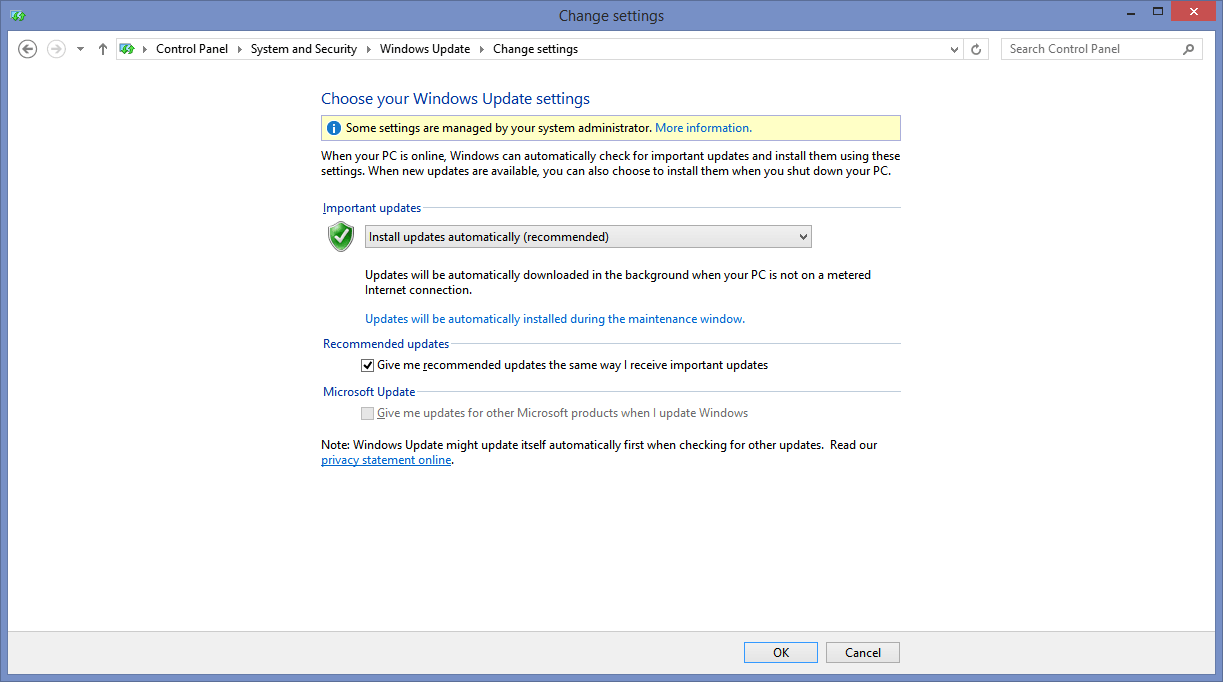
Task: Expand the chevron before Control Panel
Action: coord(144,48)
